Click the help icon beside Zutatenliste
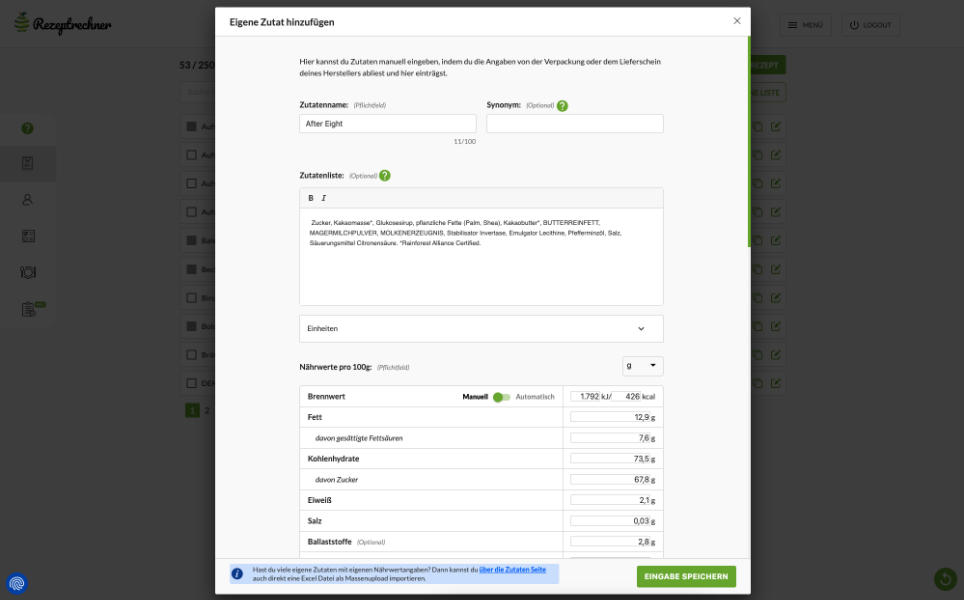This screenshot has width=964, height=600. [385, 176]
